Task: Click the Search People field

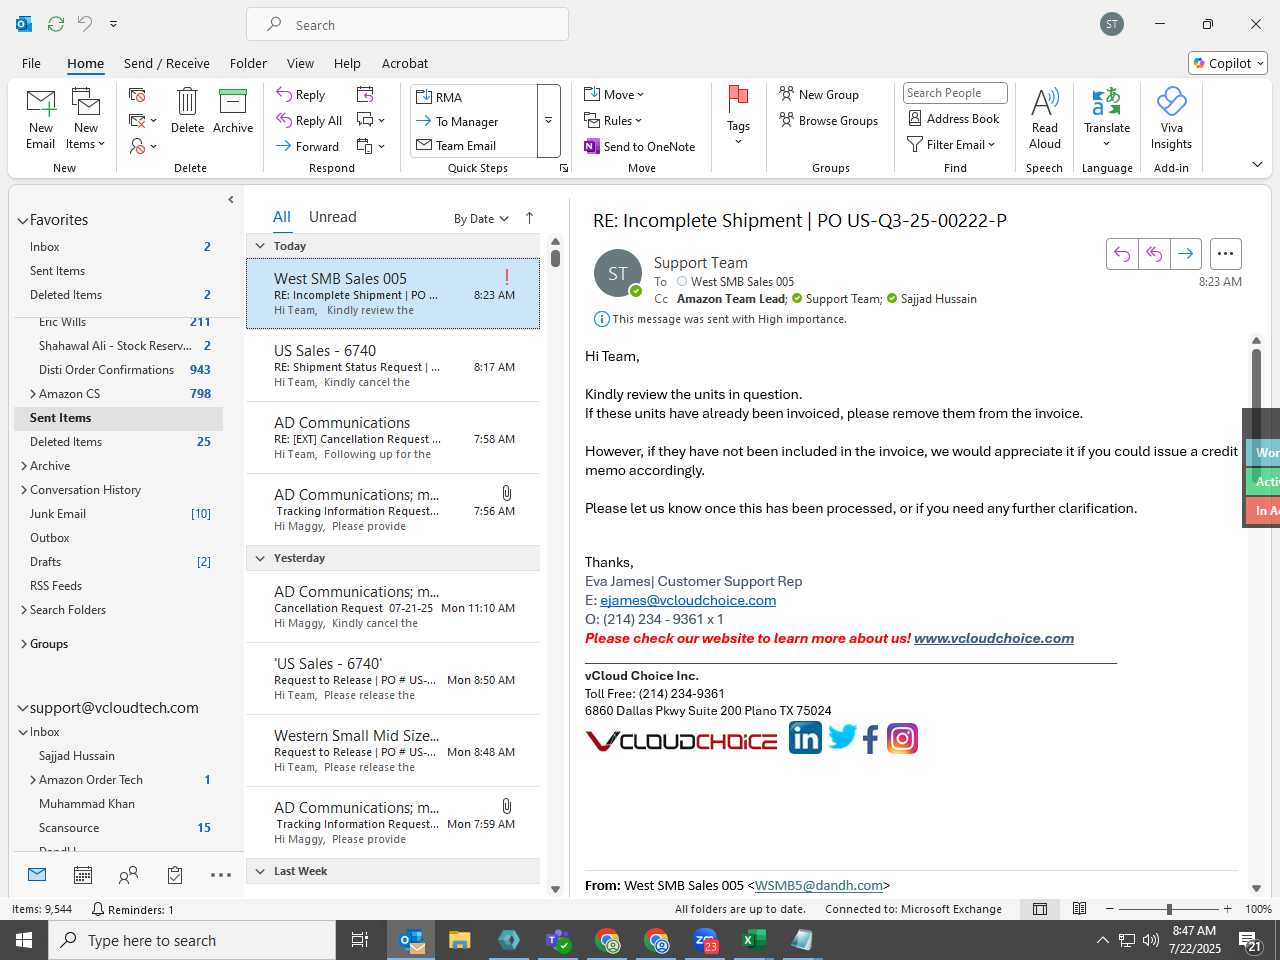Action: click(x=955, y=93)
